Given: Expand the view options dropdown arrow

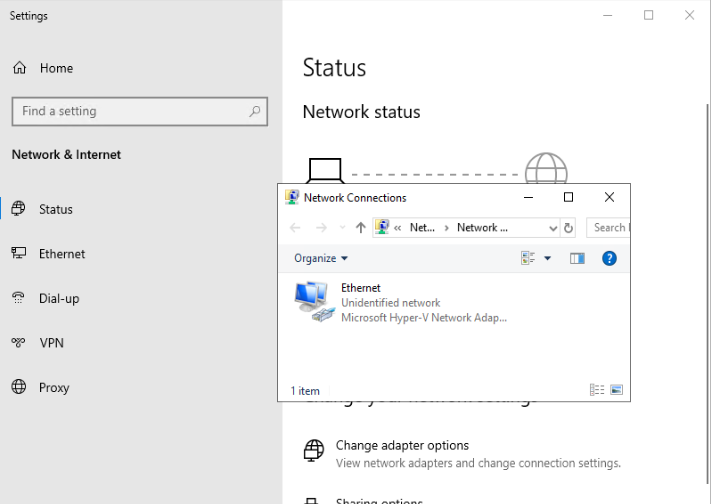Looking at the screenshot, I should (x=547, y=258).
